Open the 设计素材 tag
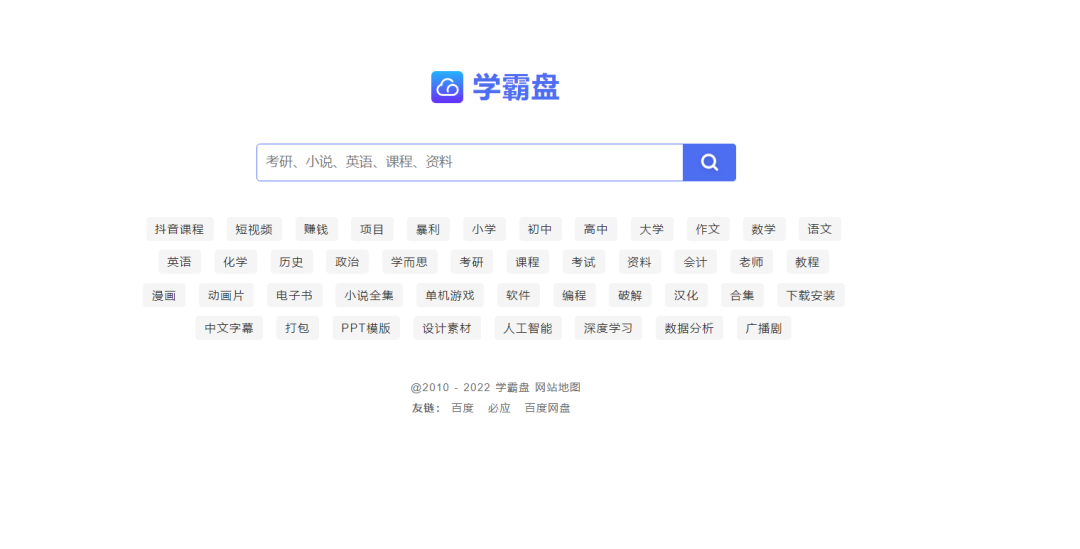Image resolution: width=1080 pixels, height=549 pixels. coord(447,329)
